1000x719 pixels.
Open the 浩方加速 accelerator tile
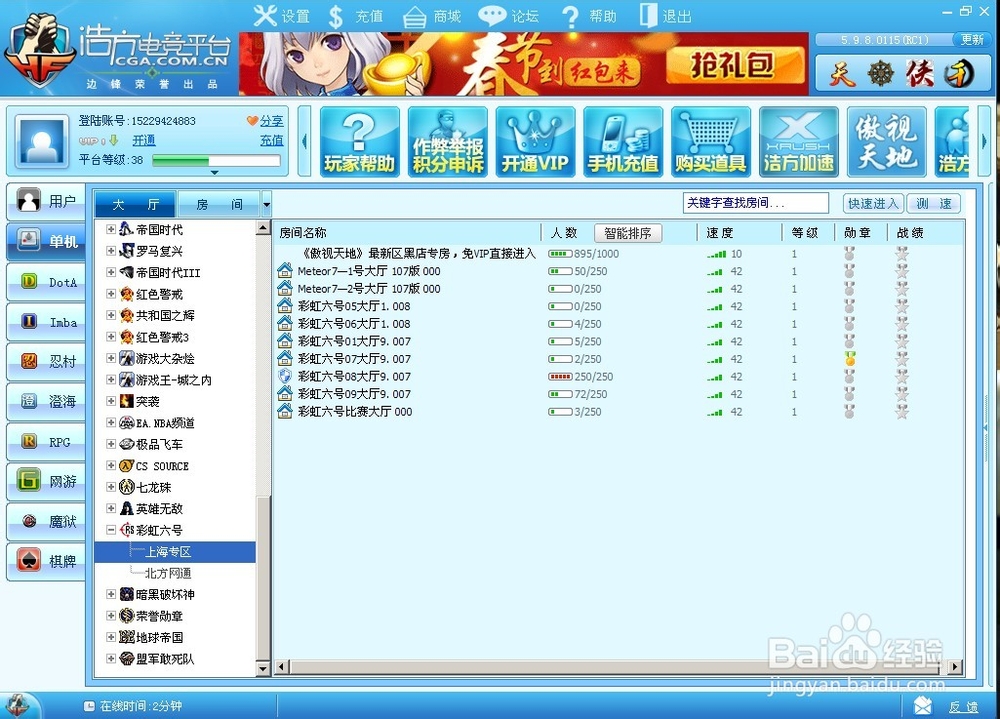tap(798, 142)
